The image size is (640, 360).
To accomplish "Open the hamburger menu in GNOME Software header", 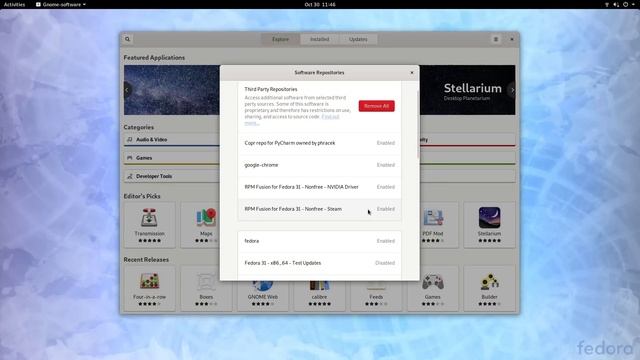I will (496, 39).
